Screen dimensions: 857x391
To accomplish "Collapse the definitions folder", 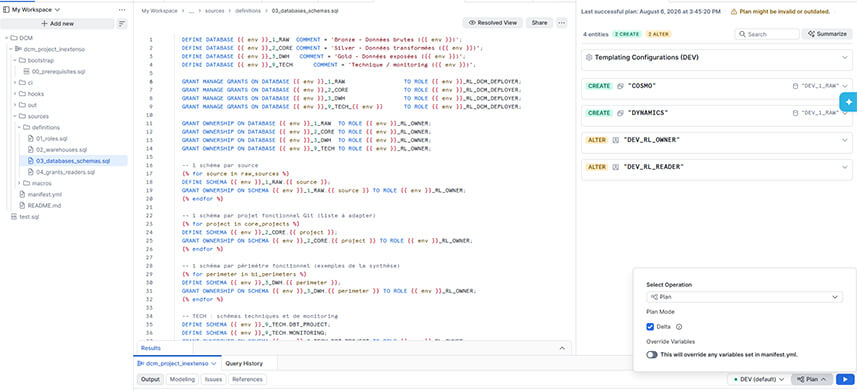I will tap(19, 127).
